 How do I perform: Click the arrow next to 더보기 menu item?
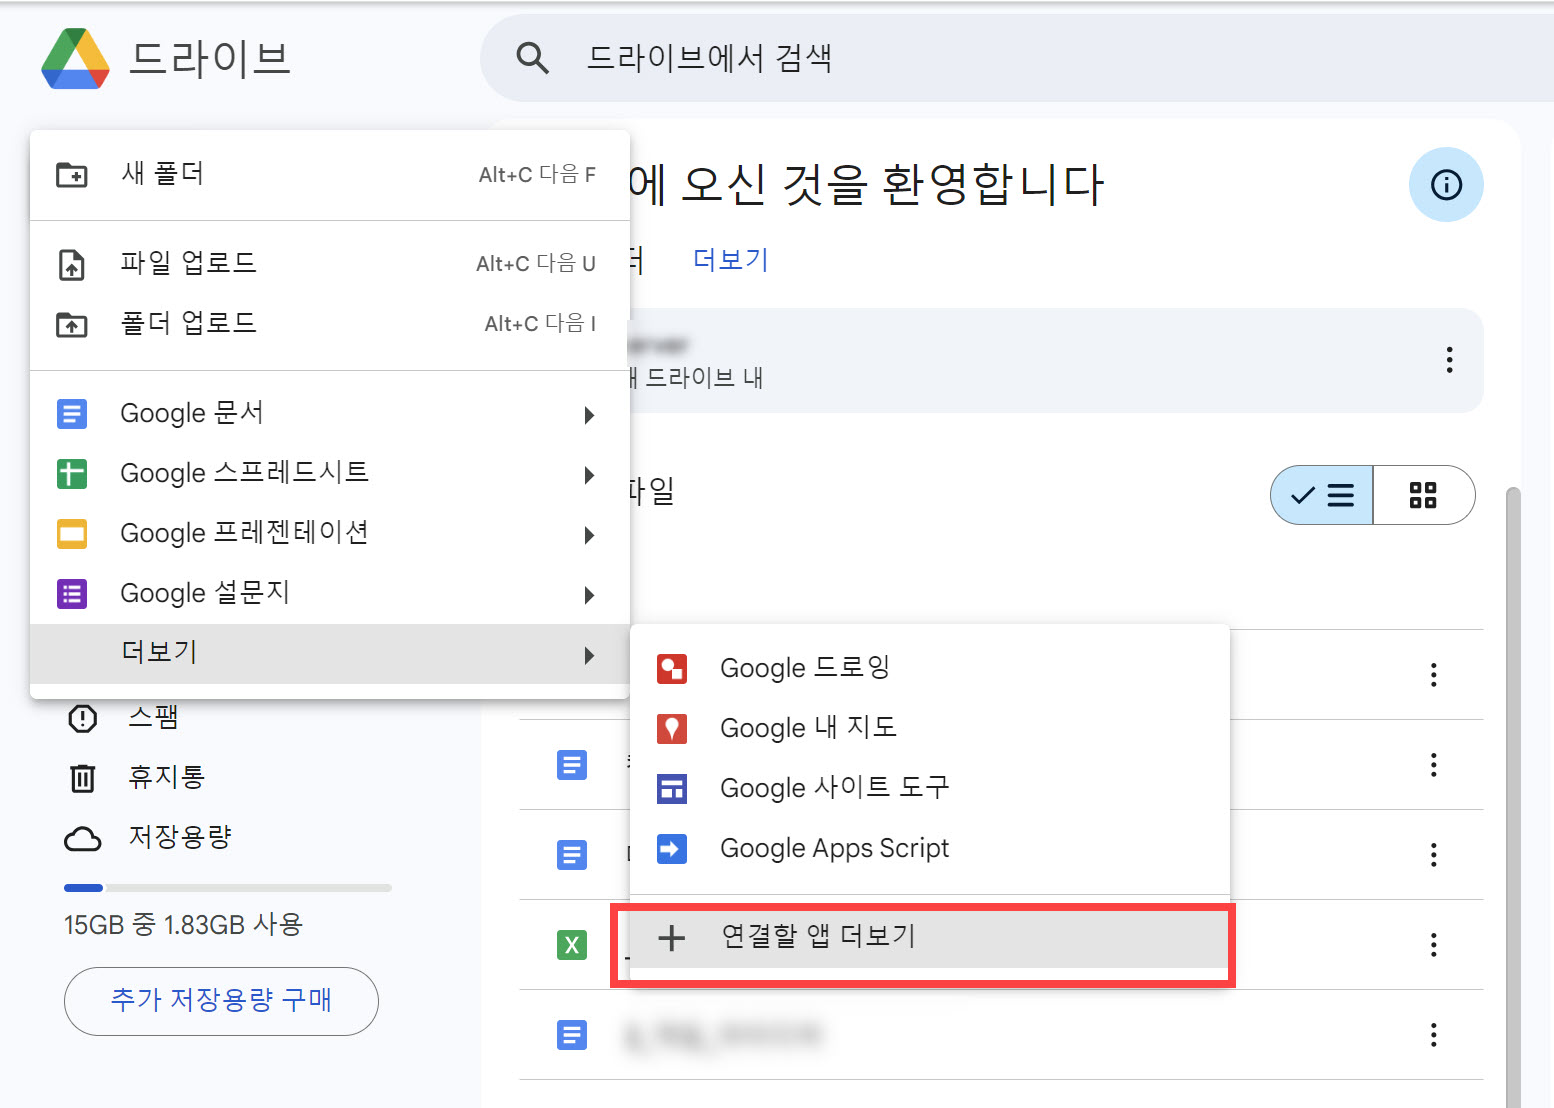click(x=590, y=655)
